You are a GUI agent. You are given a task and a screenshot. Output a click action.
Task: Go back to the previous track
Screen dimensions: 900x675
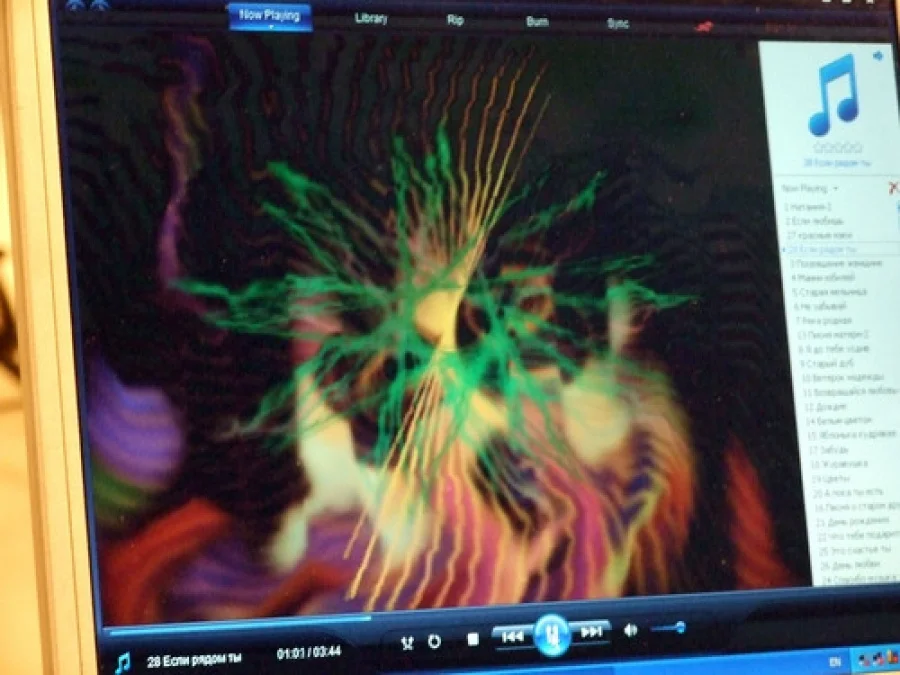click(512, 636)
